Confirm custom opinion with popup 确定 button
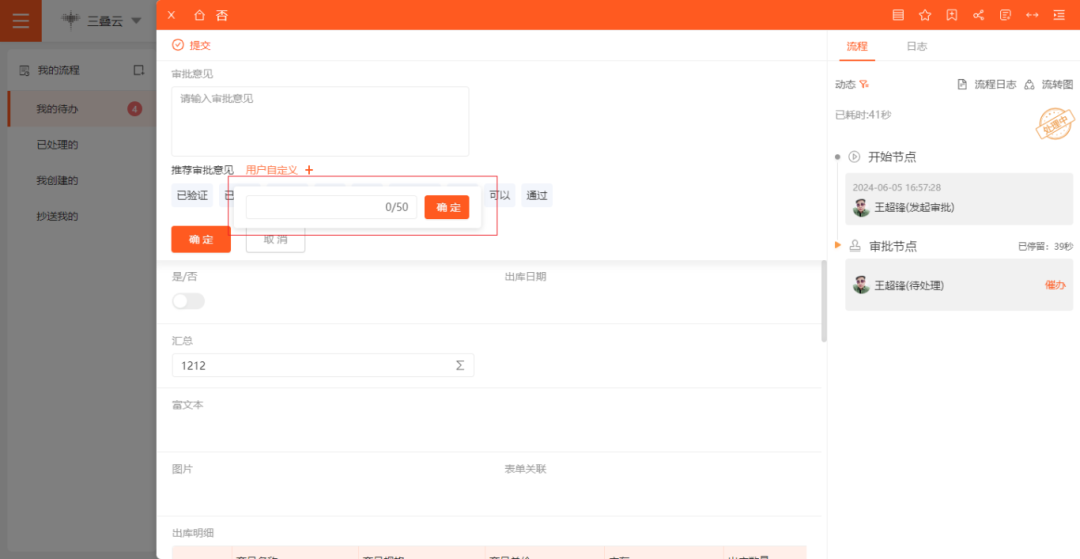 click(x=447, y=207)
